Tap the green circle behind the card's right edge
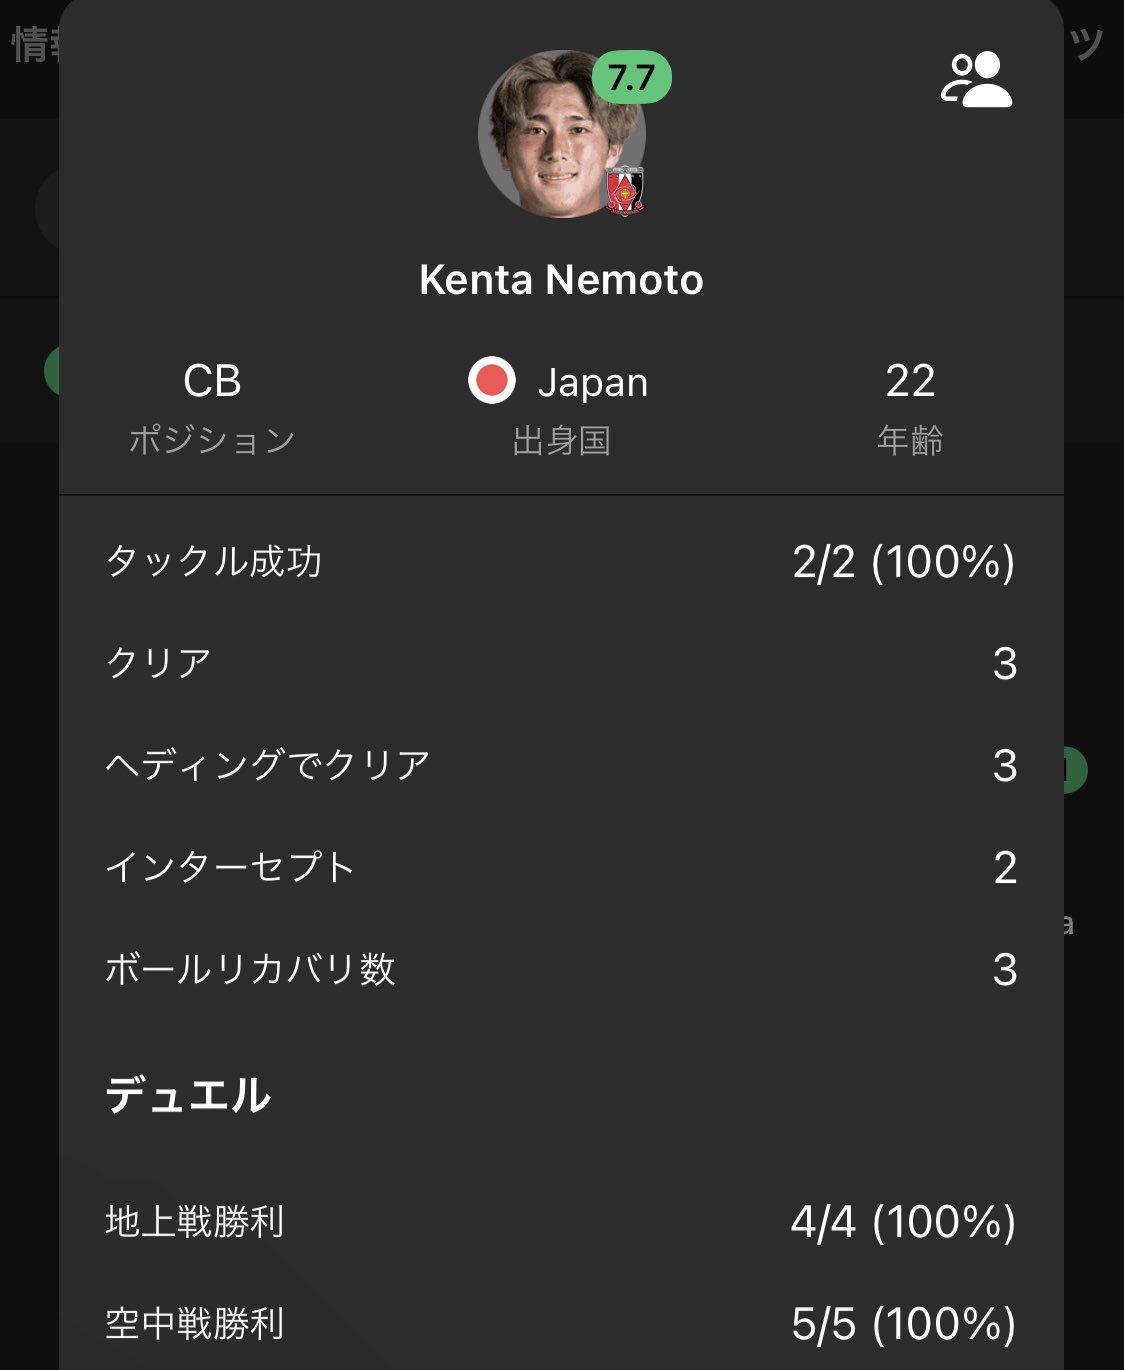This screenshot has width=1124, height=1370. coord(1076,770)
